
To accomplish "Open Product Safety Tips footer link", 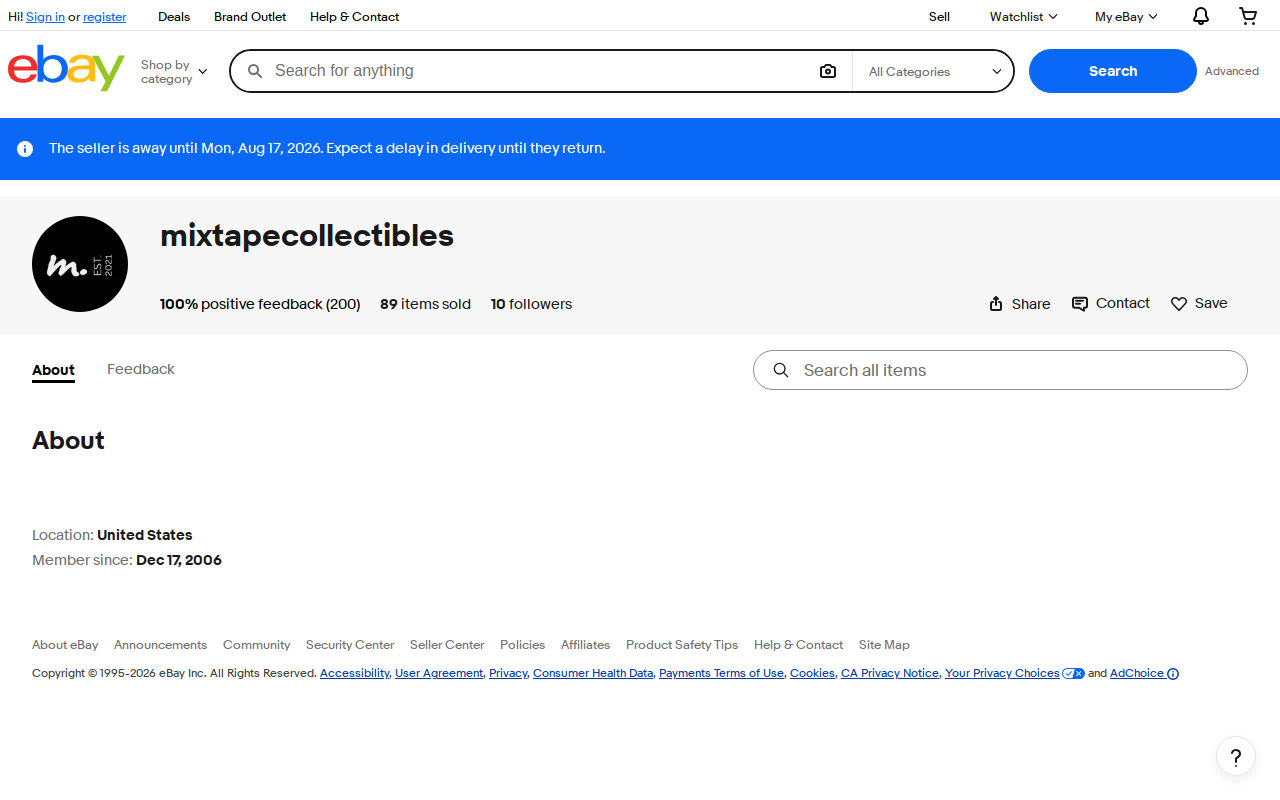I will point(682,645).
